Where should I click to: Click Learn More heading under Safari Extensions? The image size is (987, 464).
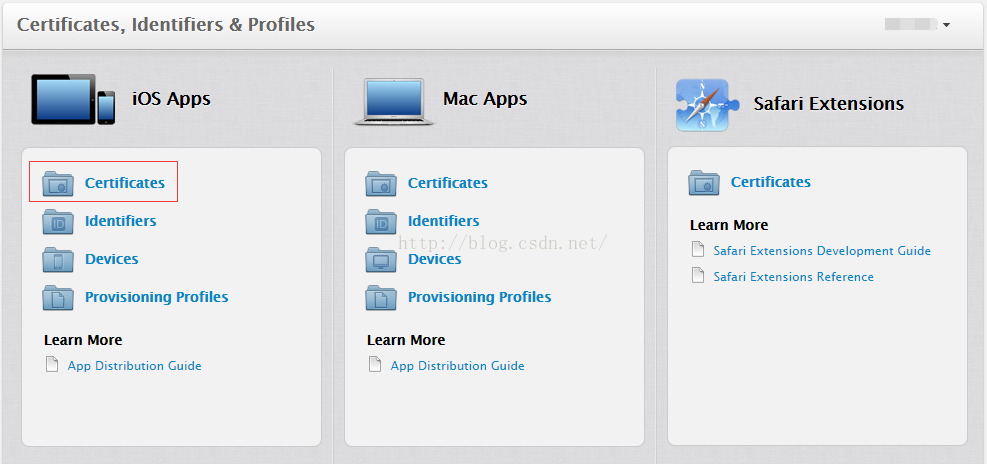tap(729, 225)
